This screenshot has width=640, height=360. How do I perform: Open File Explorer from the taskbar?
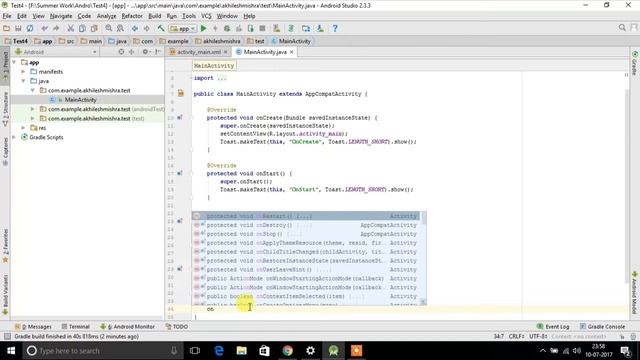tap(242, 351)
